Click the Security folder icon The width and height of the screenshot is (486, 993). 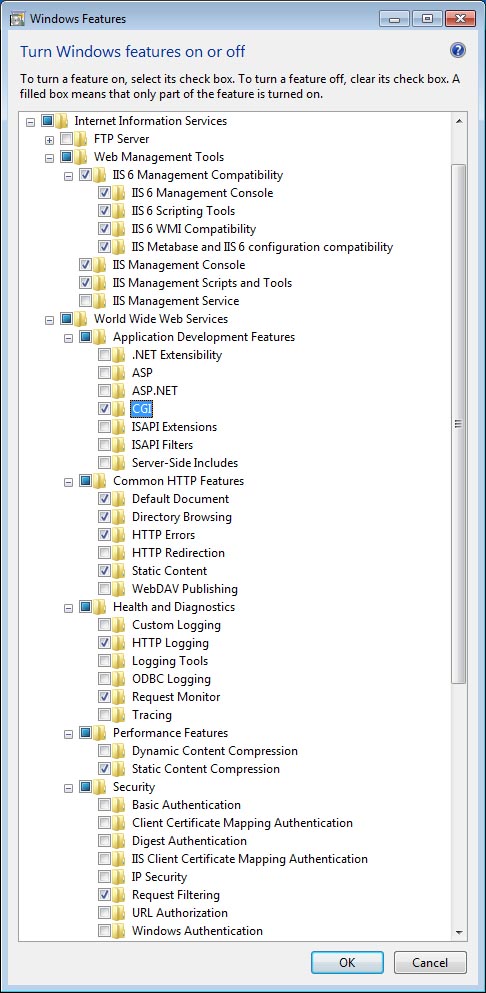(100, 787)
